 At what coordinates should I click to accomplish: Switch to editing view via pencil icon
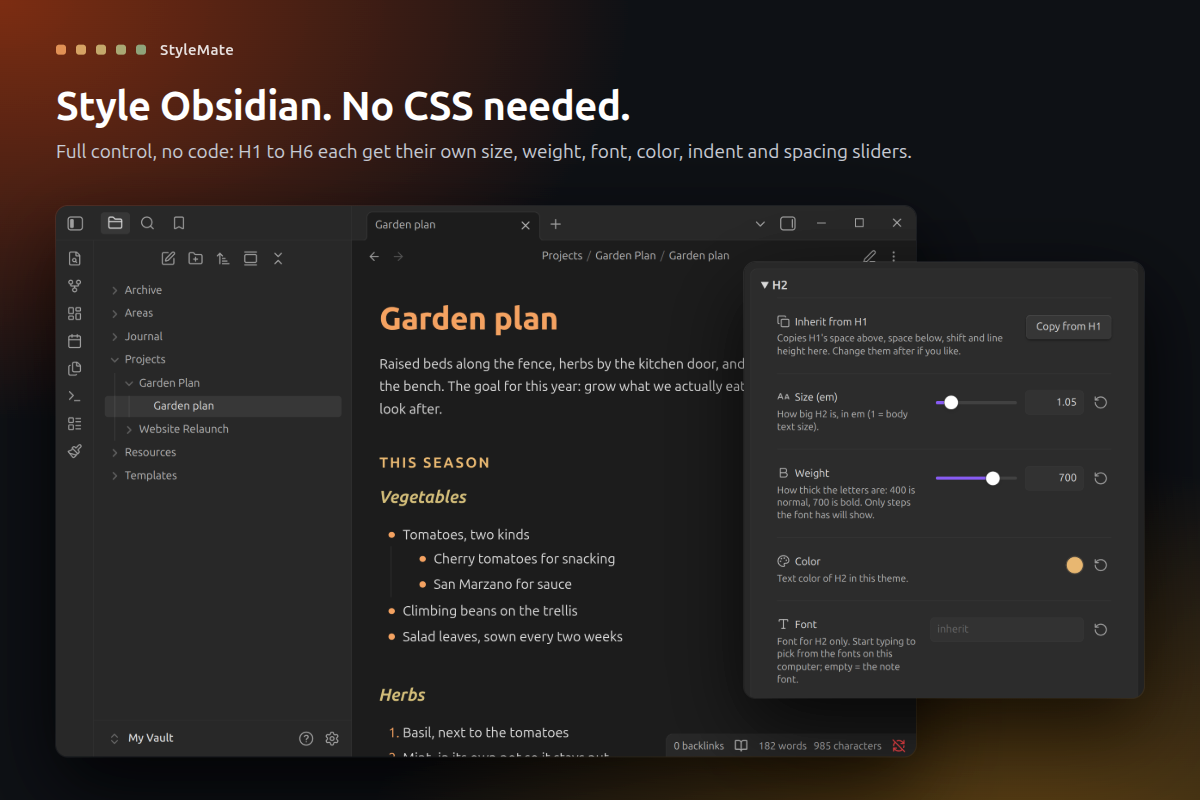pos(869,256)
